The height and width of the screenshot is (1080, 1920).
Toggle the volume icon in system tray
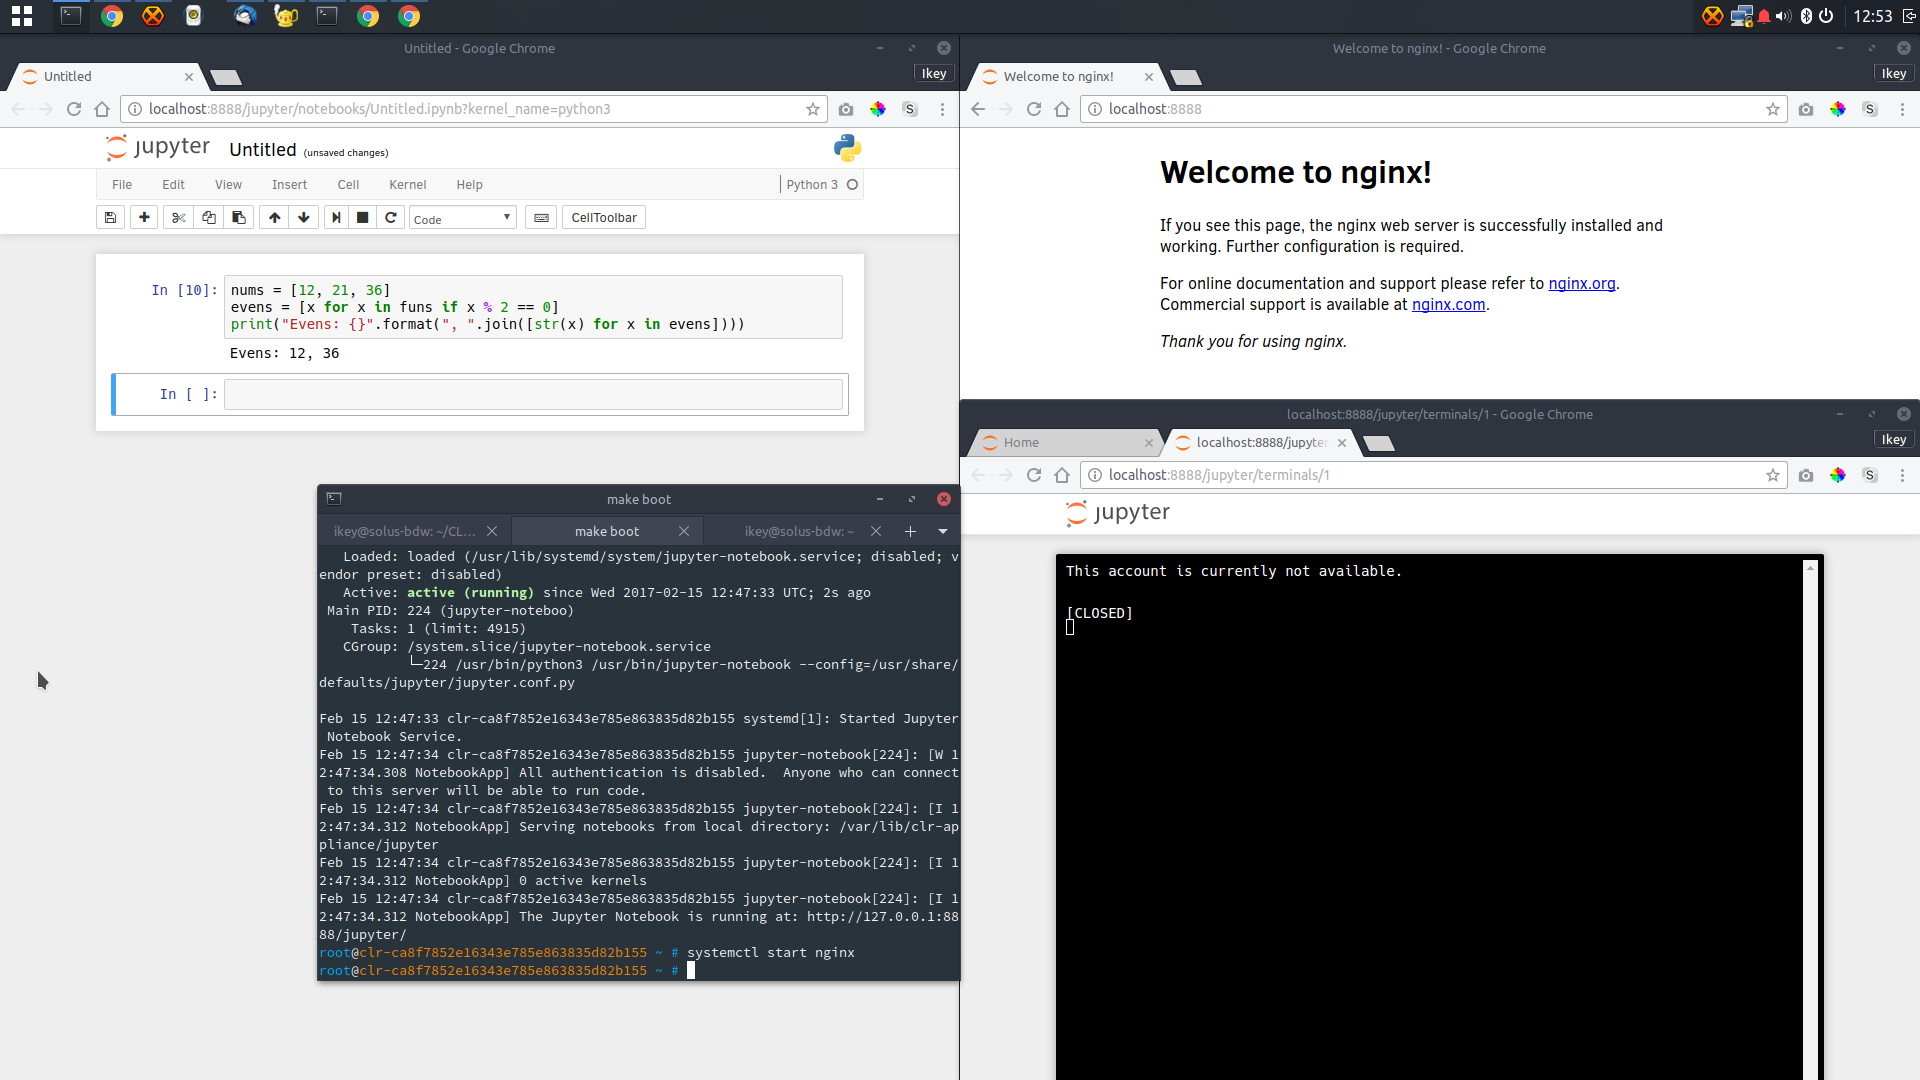(x=1783, y=16)
